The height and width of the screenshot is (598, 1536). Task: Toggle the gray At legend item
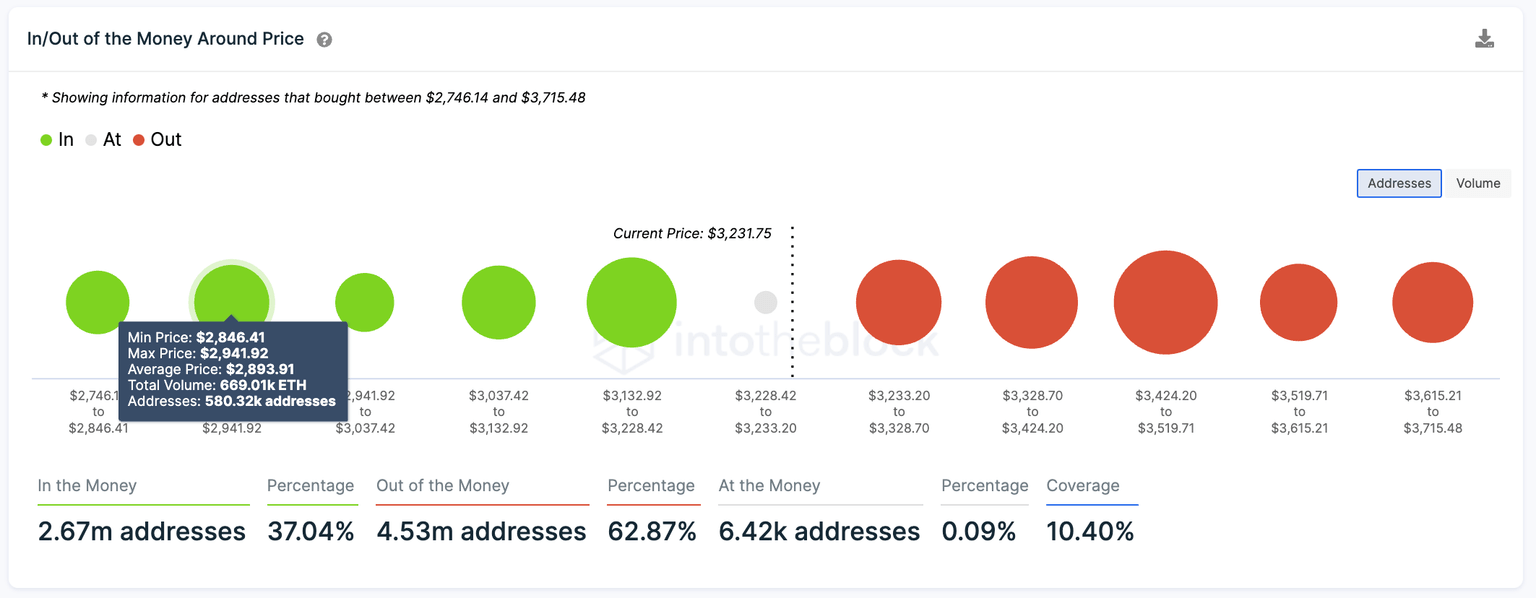(103, 140)
